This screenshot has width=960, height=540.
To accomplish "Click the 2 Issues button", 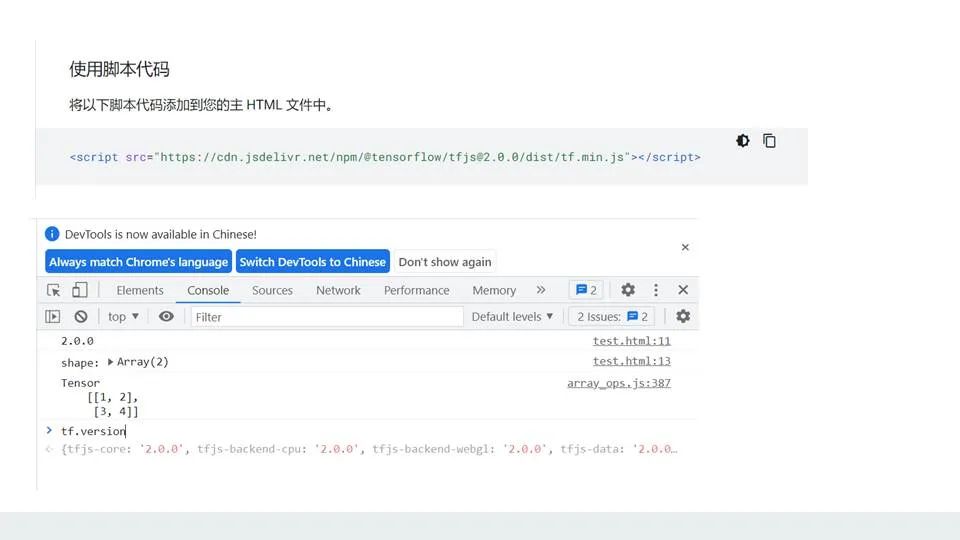I will coord(612,317).
